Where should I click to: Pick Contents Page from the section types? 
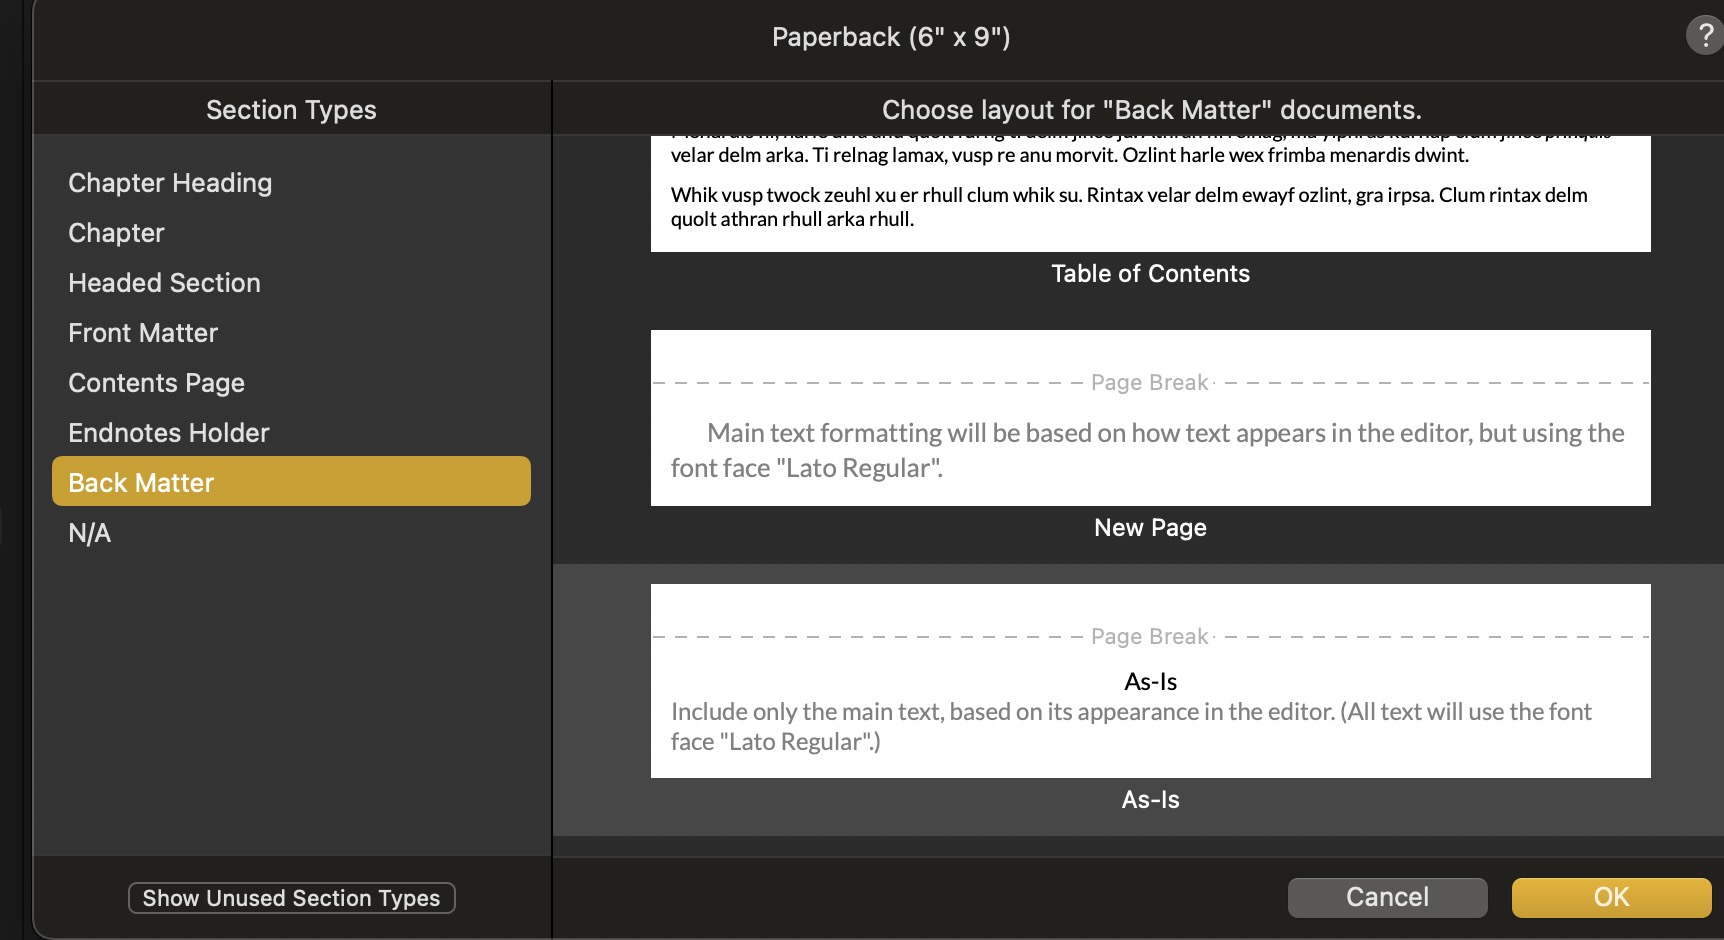click(156, 383)
